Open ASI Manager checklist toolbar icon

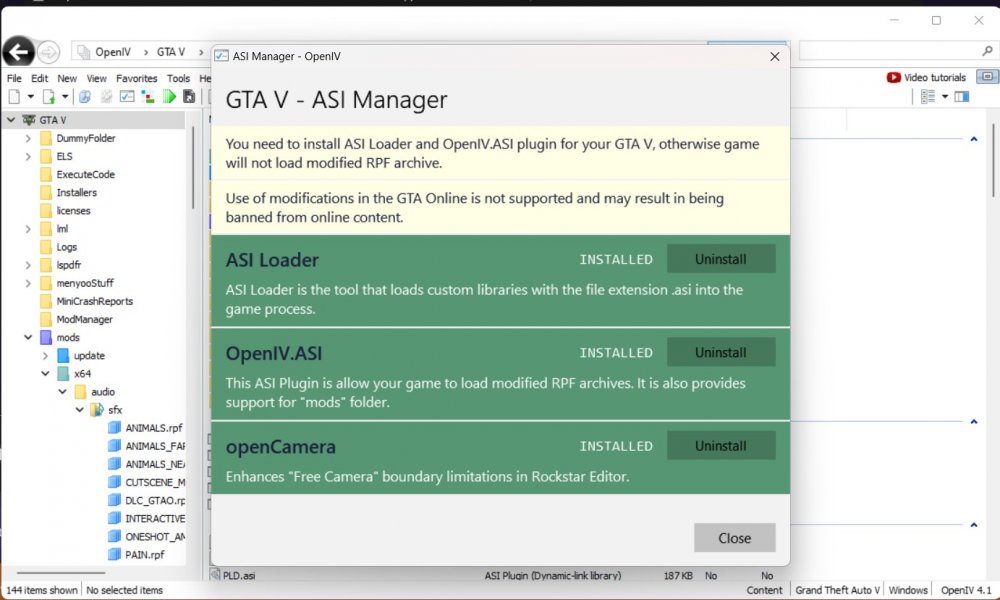coord(127,97)
